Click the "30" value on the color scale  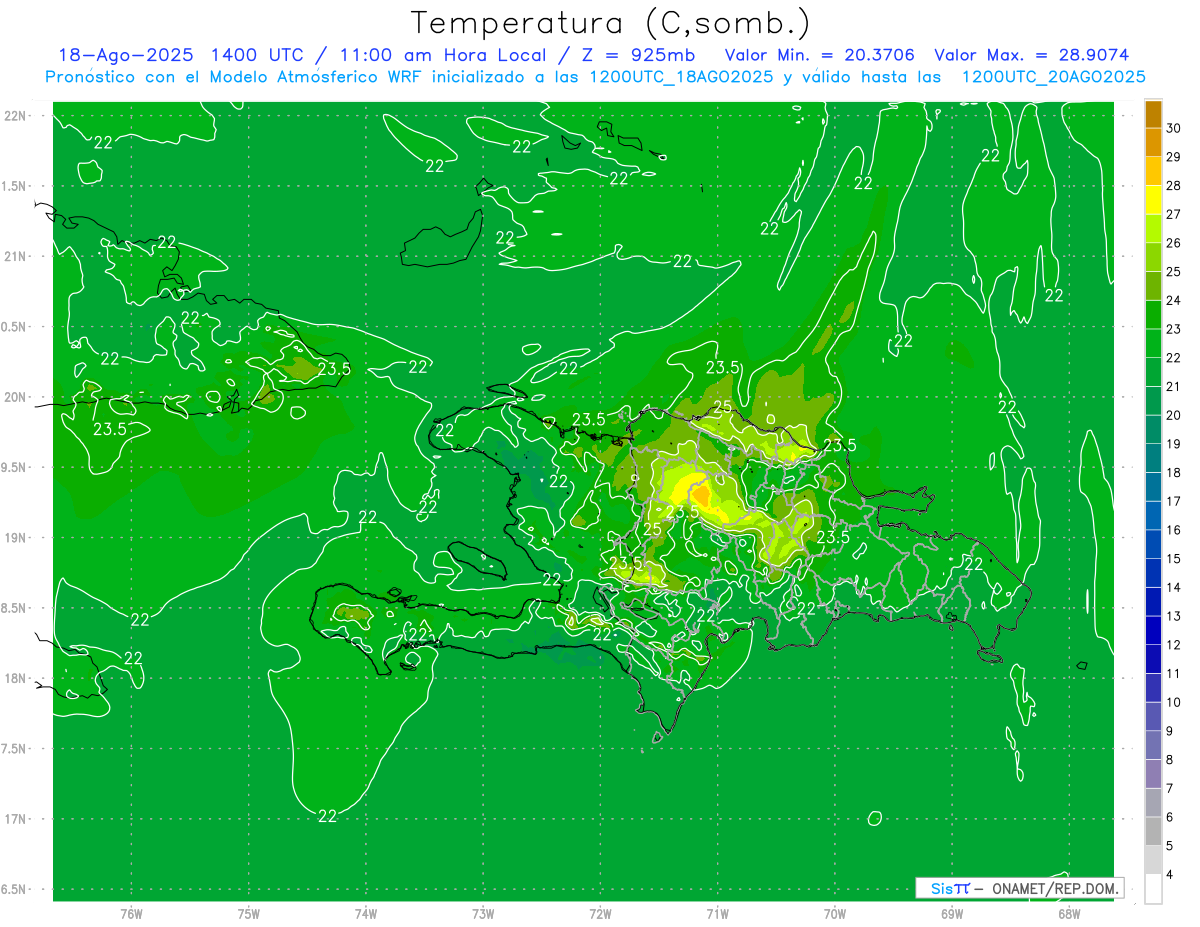tap(1174, 128)
